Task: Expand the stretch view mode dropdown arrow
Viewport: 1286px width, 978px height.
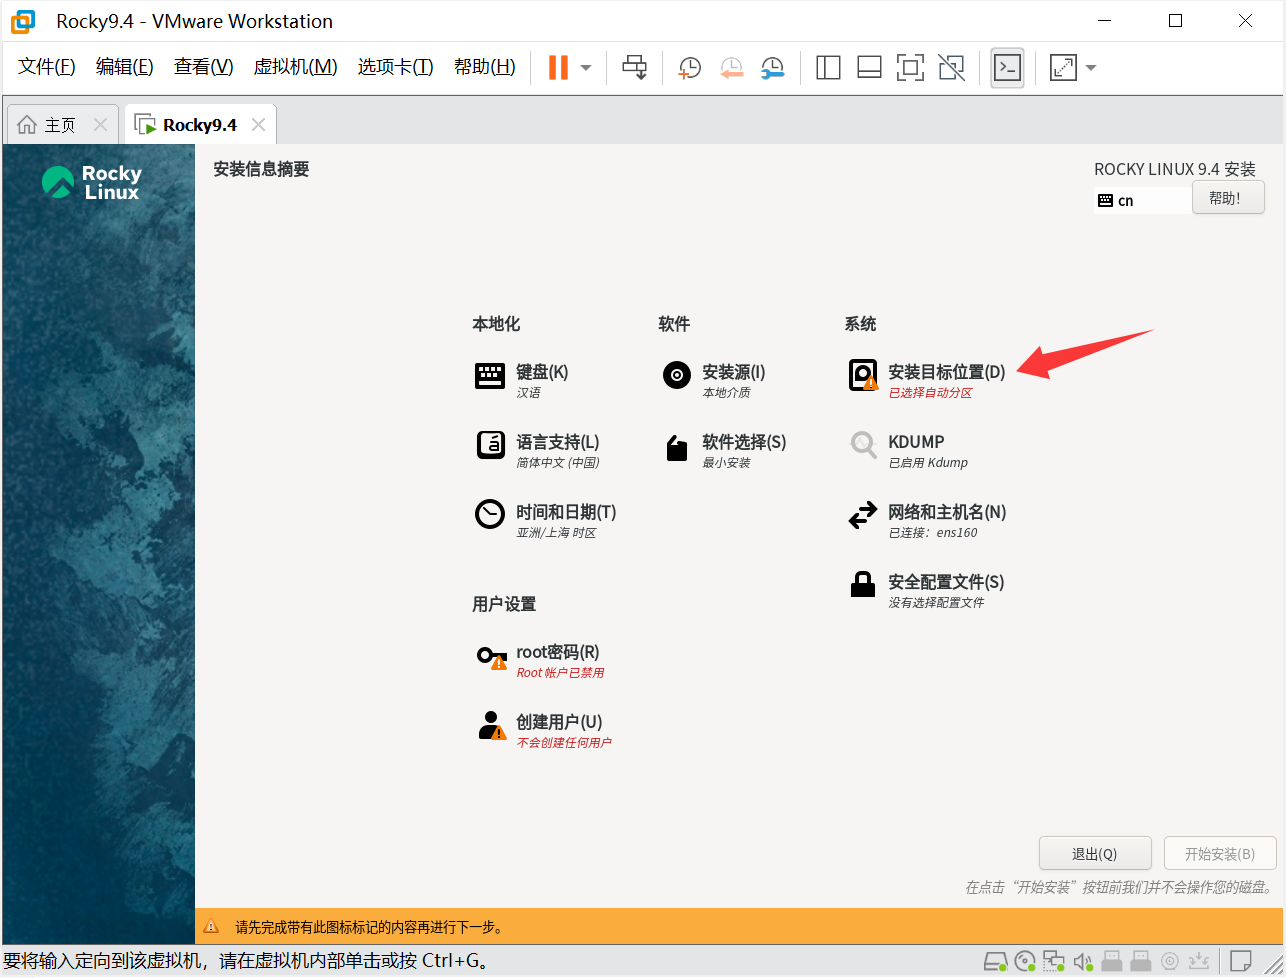Action: pyautogui.click(x=1091, y=68)
